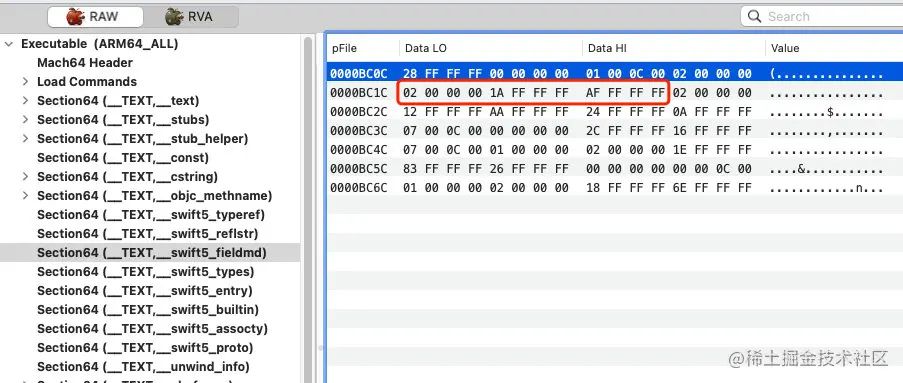903x383 pixels.
Task: Collapse the Executable (ARM64_ALL) node
Action: 9,44
